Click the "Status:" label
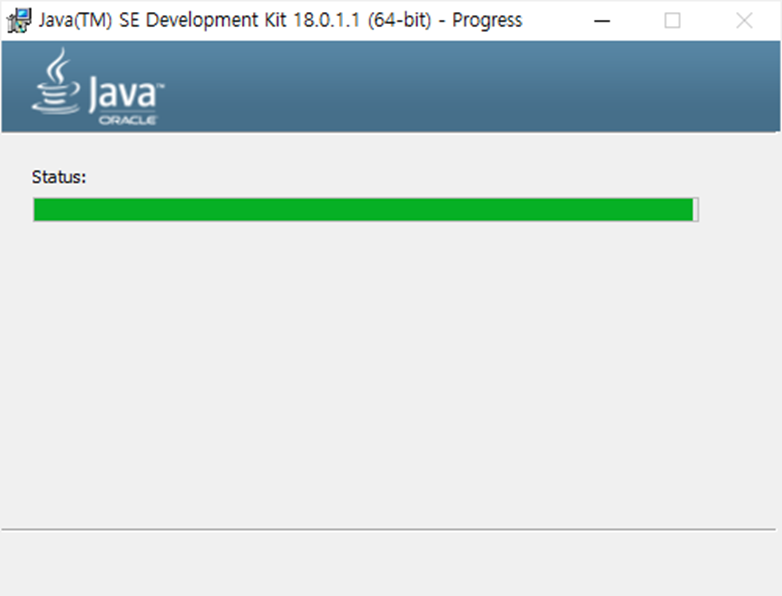This screenshot has height=596, width=782. click(x=59, y=177)
